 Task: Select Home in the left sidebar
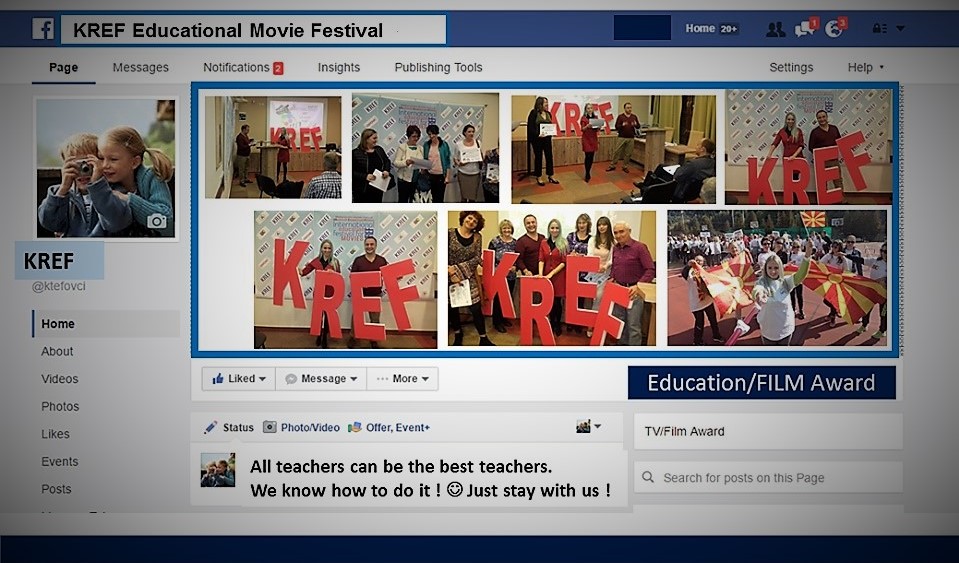[106, 324]
